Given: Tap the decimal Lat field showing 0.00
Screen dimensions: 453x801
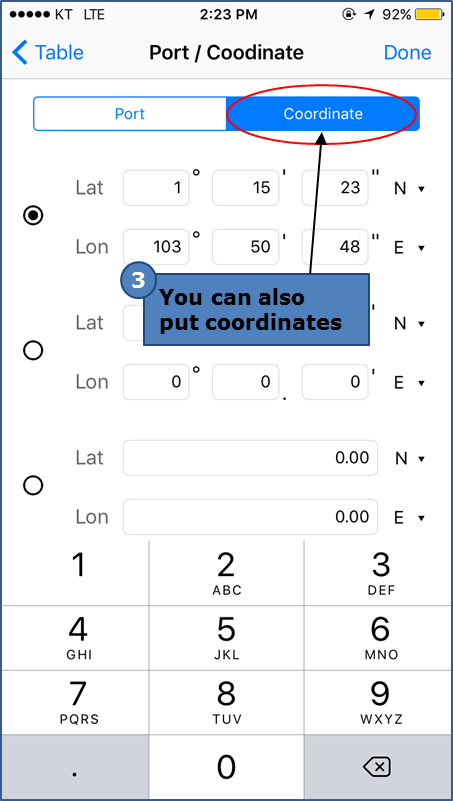Looking at the screenshot, I should point(250,458).
